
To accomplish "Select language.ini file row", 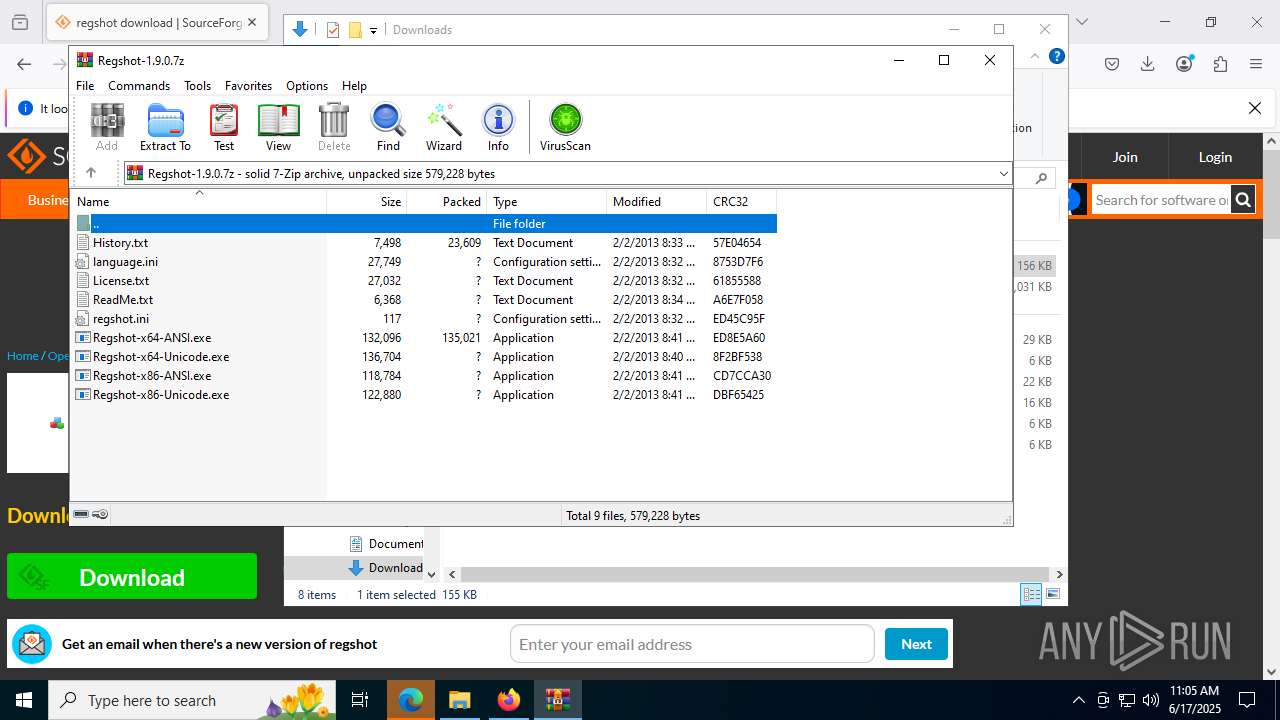I will point(425,262).
